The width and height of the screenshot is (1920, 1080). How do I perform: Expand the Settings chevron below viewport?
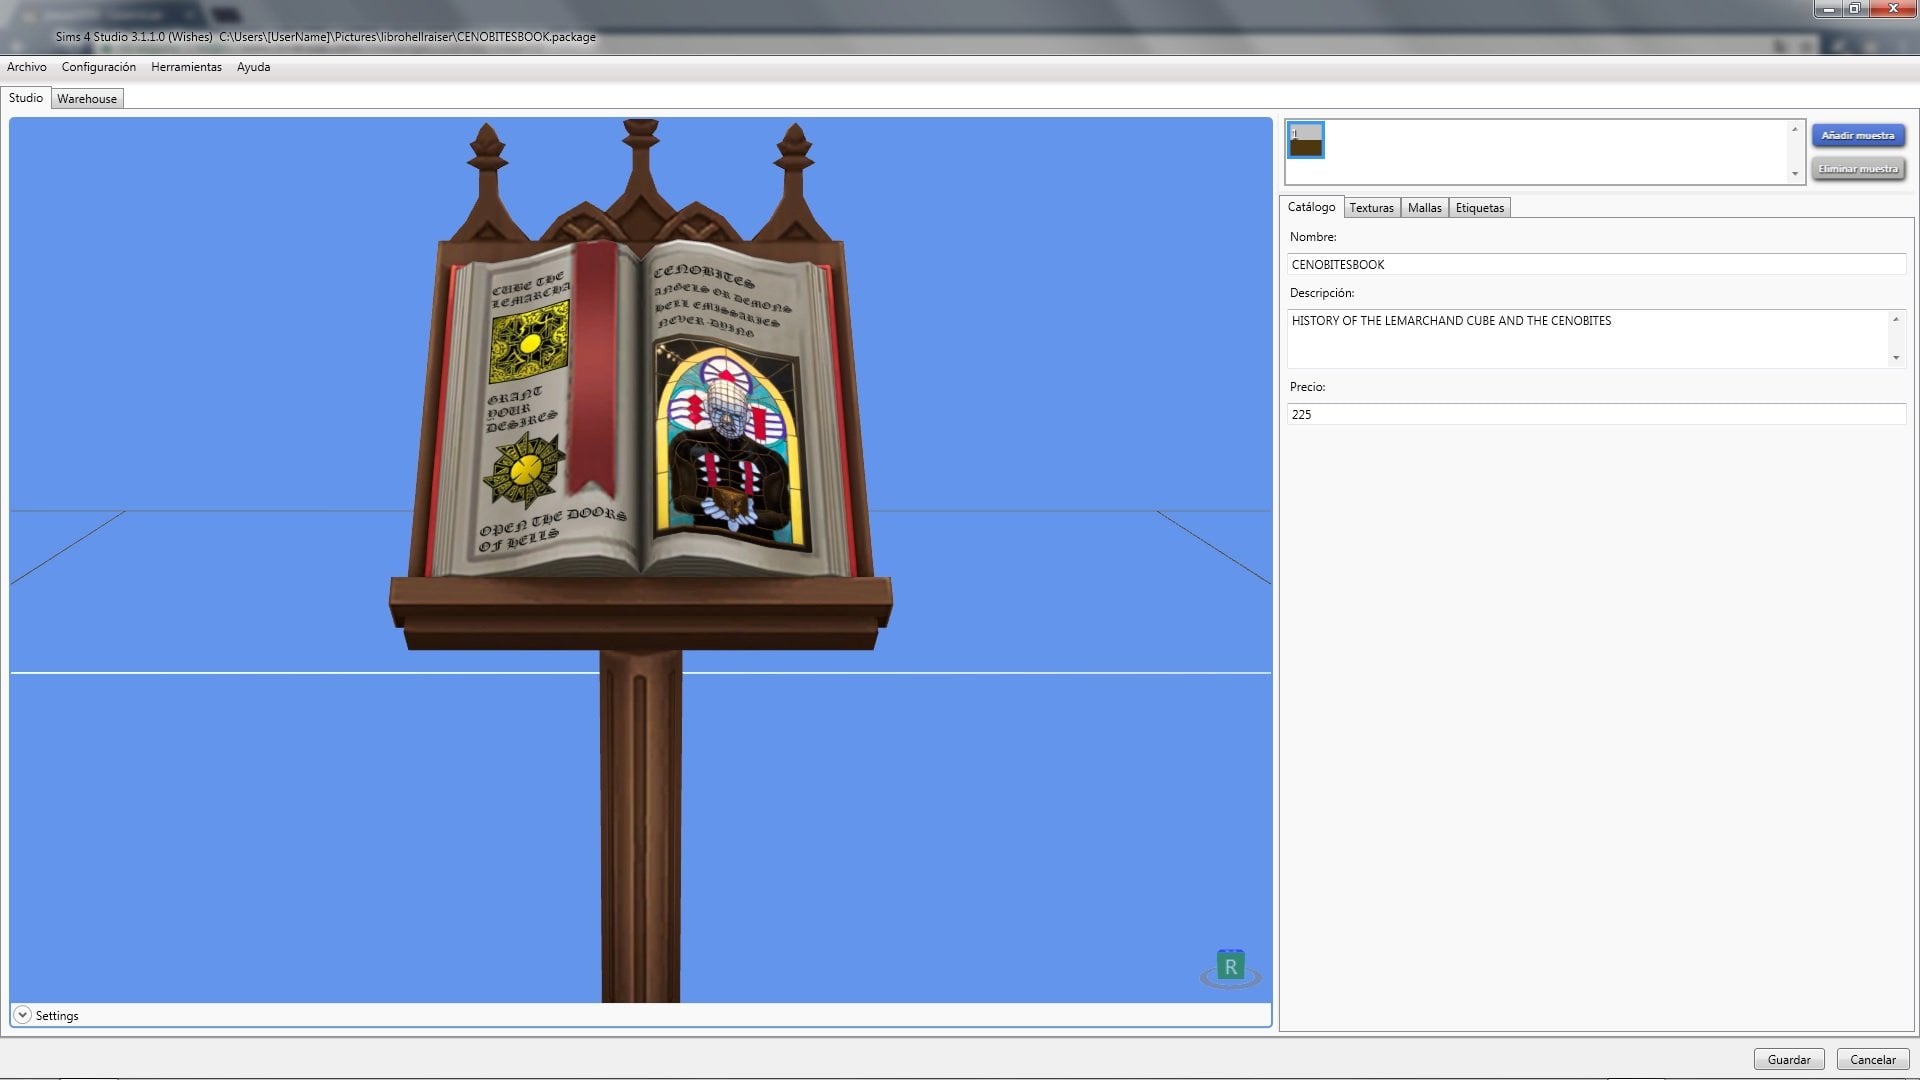[x=22, y=1015]
